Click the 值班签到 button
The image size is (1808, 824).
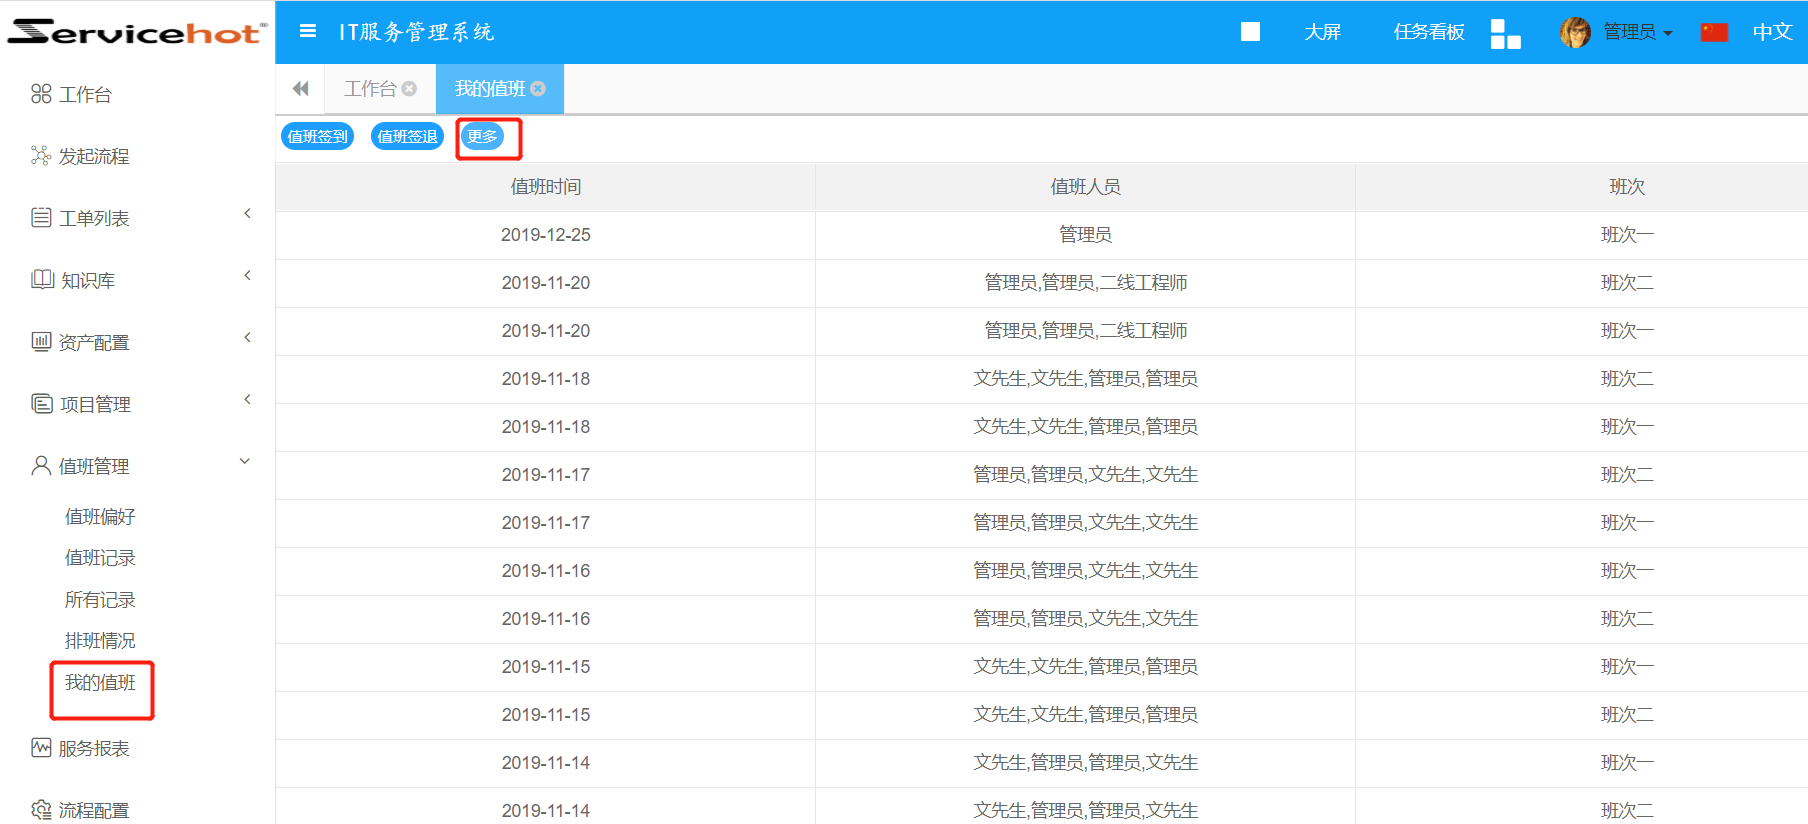(317, 137)
